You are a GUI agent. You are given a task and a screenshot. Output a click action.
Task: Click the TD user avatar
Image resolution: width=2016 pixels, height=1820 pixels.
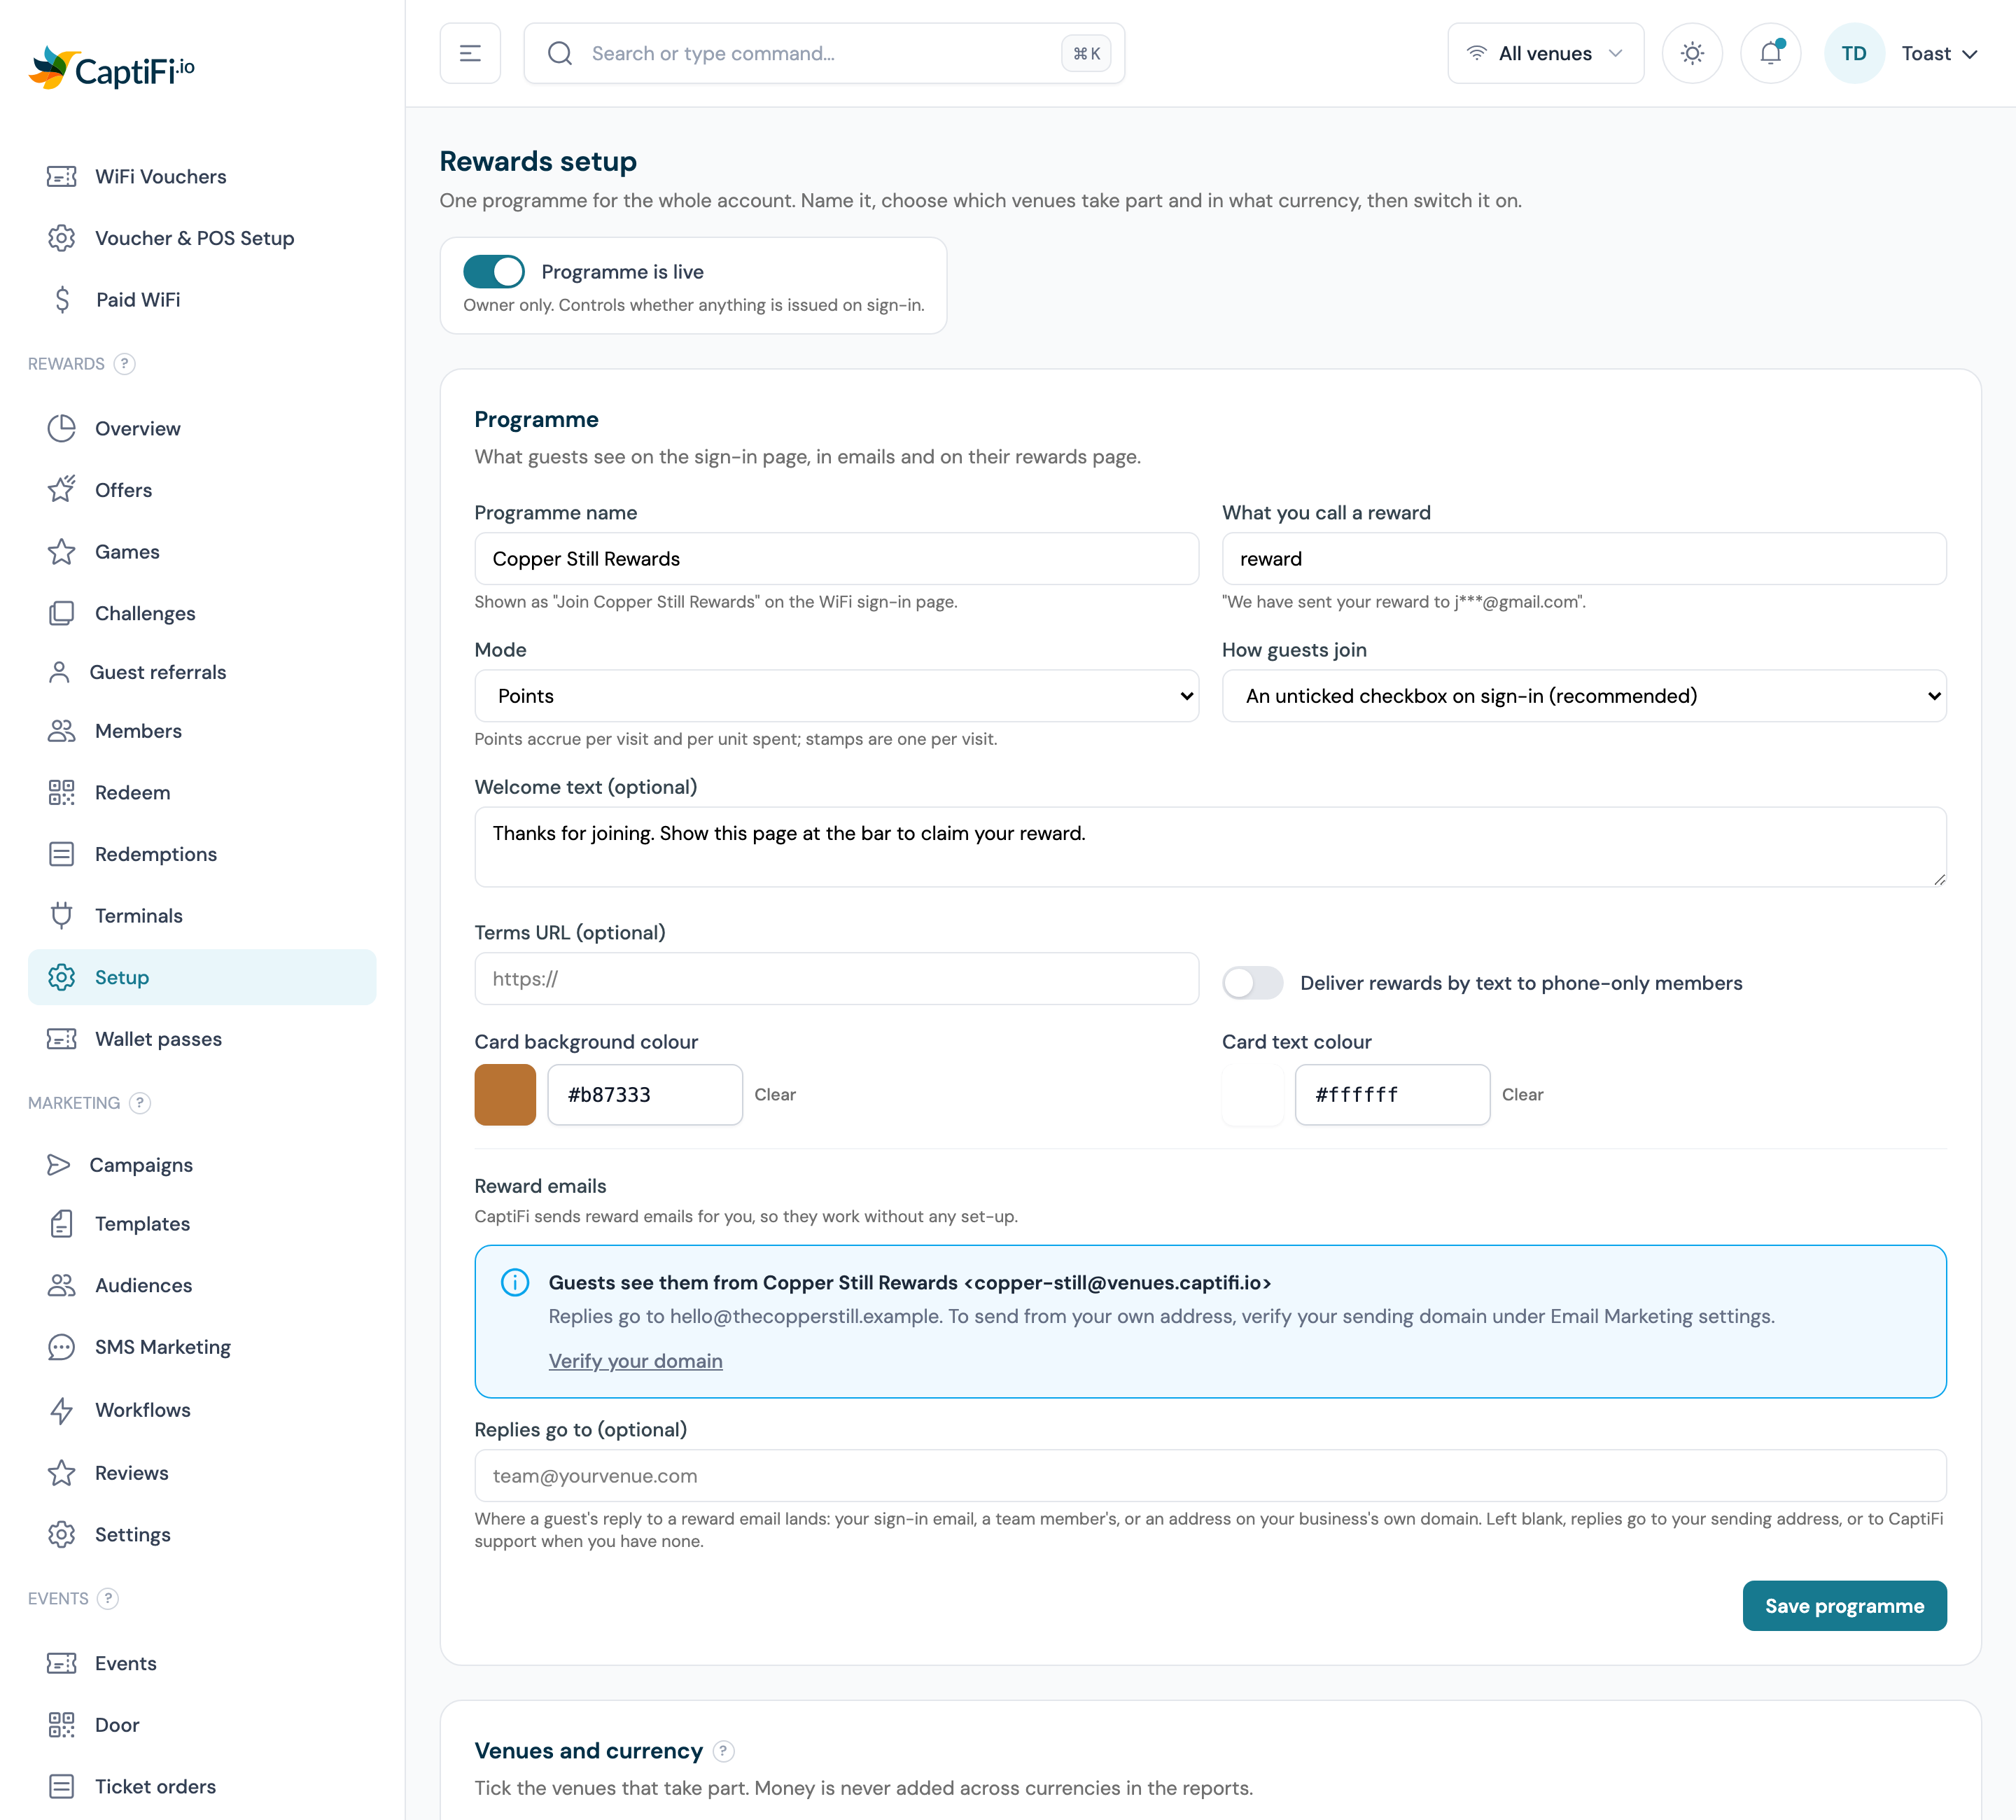pos(1854,53)
